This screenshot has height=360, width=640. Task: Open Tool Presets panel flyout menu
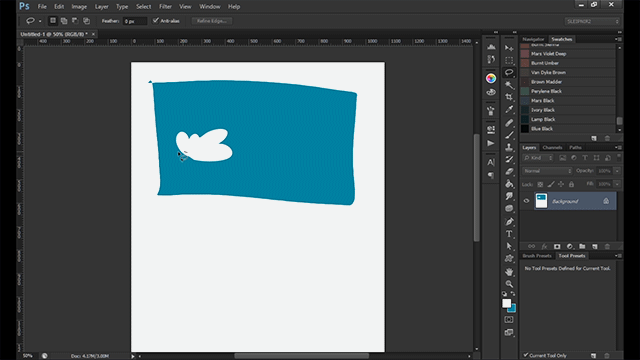pyautogui.click(x=618, y=256)
